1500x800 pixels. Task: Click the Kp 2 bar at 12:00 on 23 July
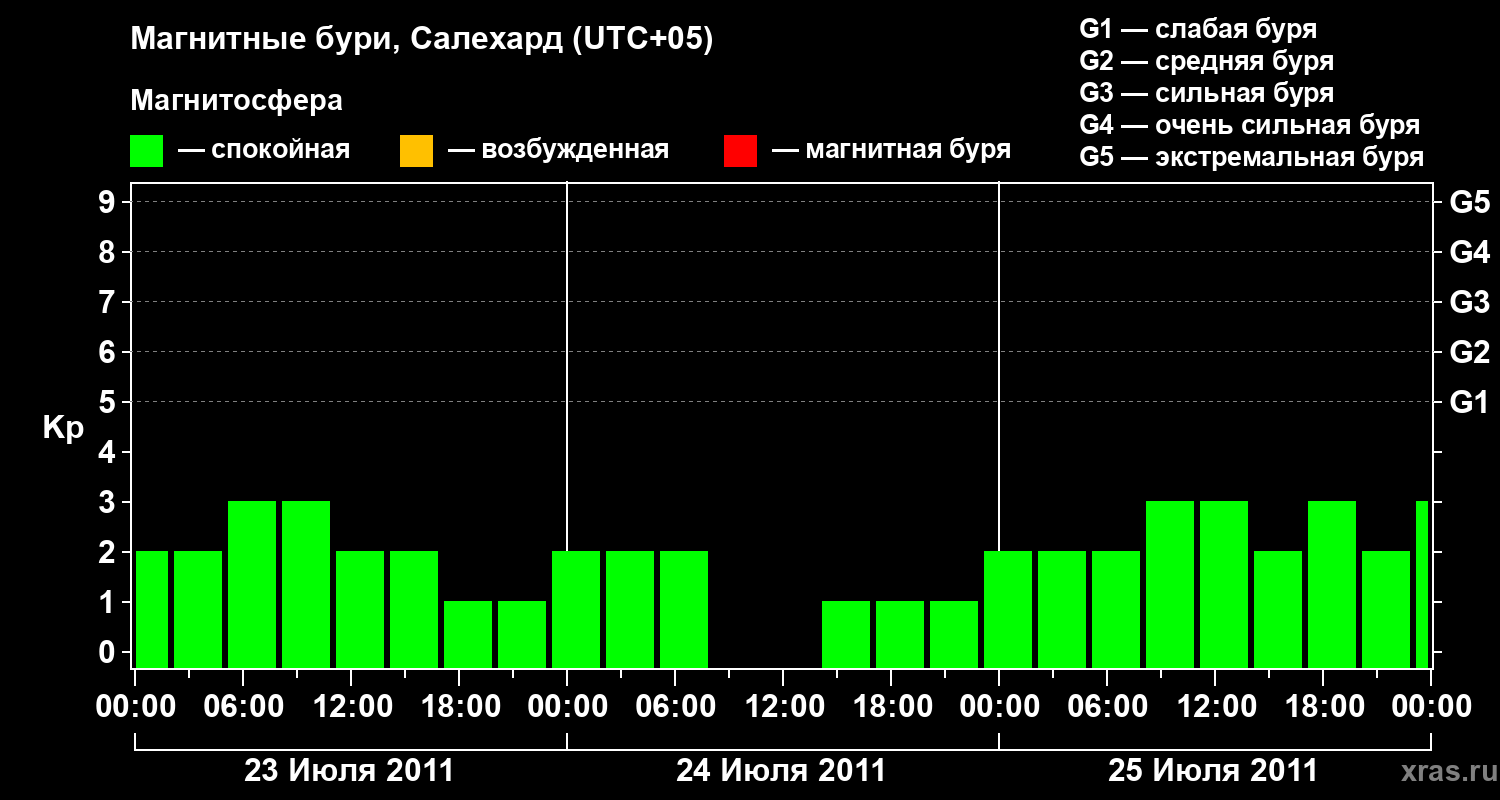coord(360,609)
